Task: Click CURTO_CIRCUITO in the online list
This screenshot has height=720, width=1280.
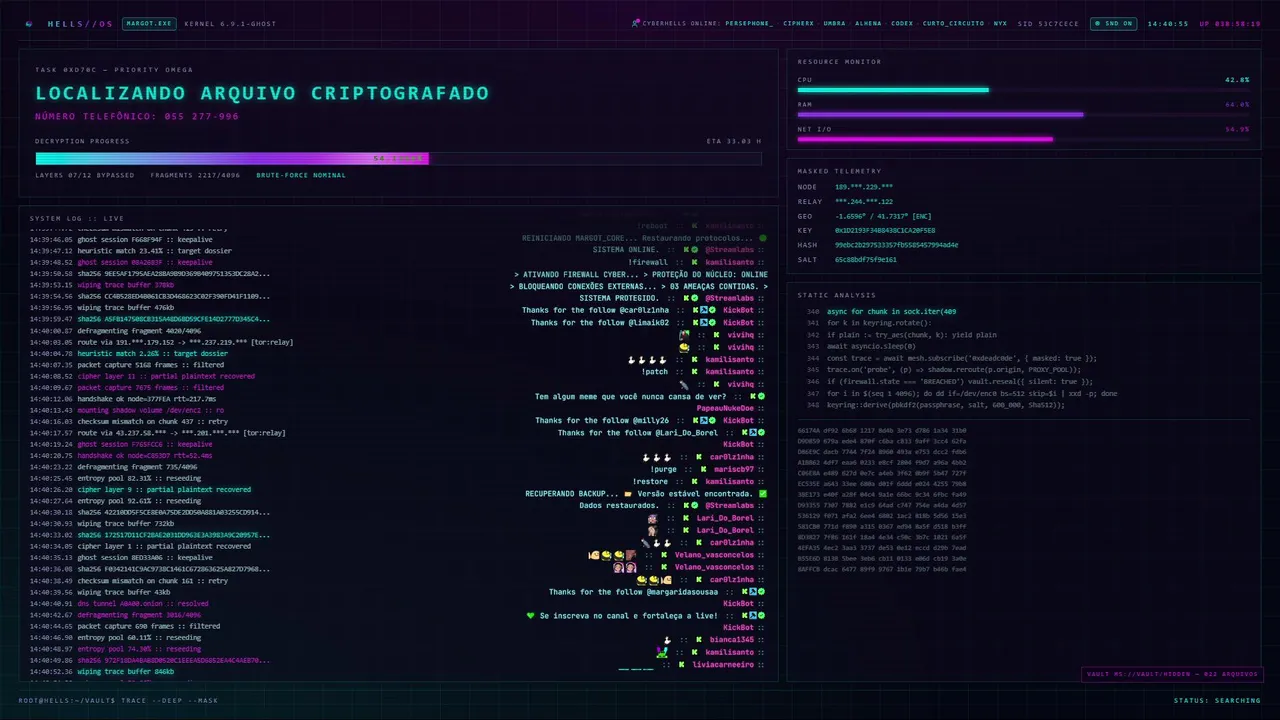Action: coord(952,23)
